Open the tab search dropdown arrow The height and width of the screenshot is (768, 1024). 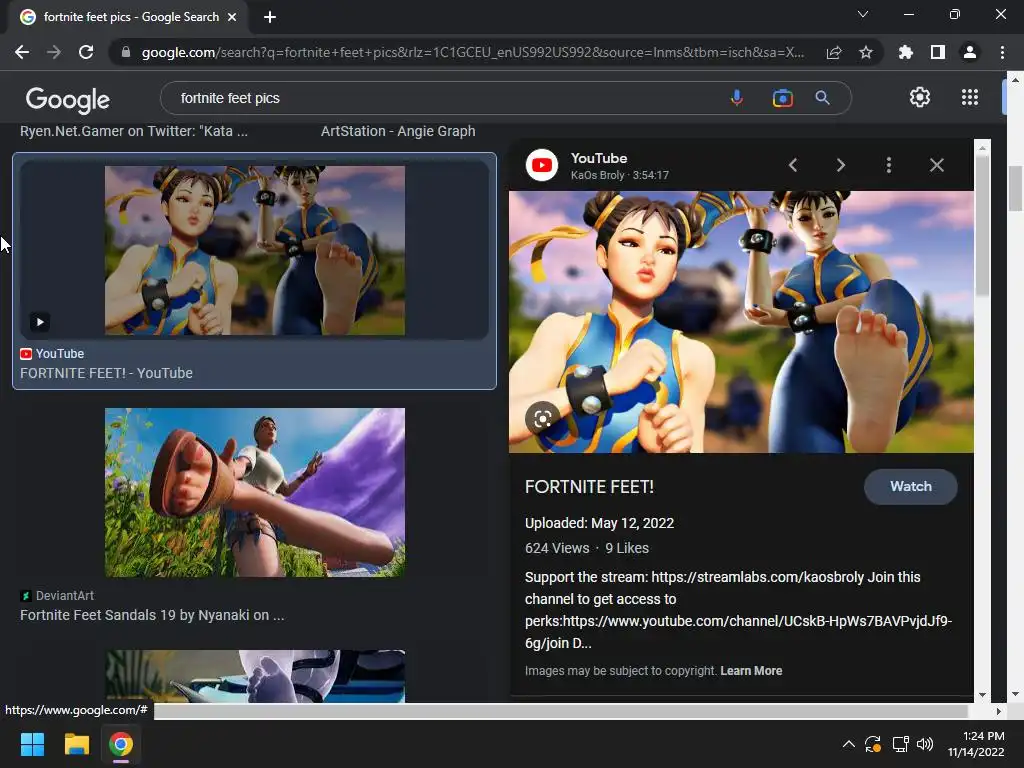[863, 14]
